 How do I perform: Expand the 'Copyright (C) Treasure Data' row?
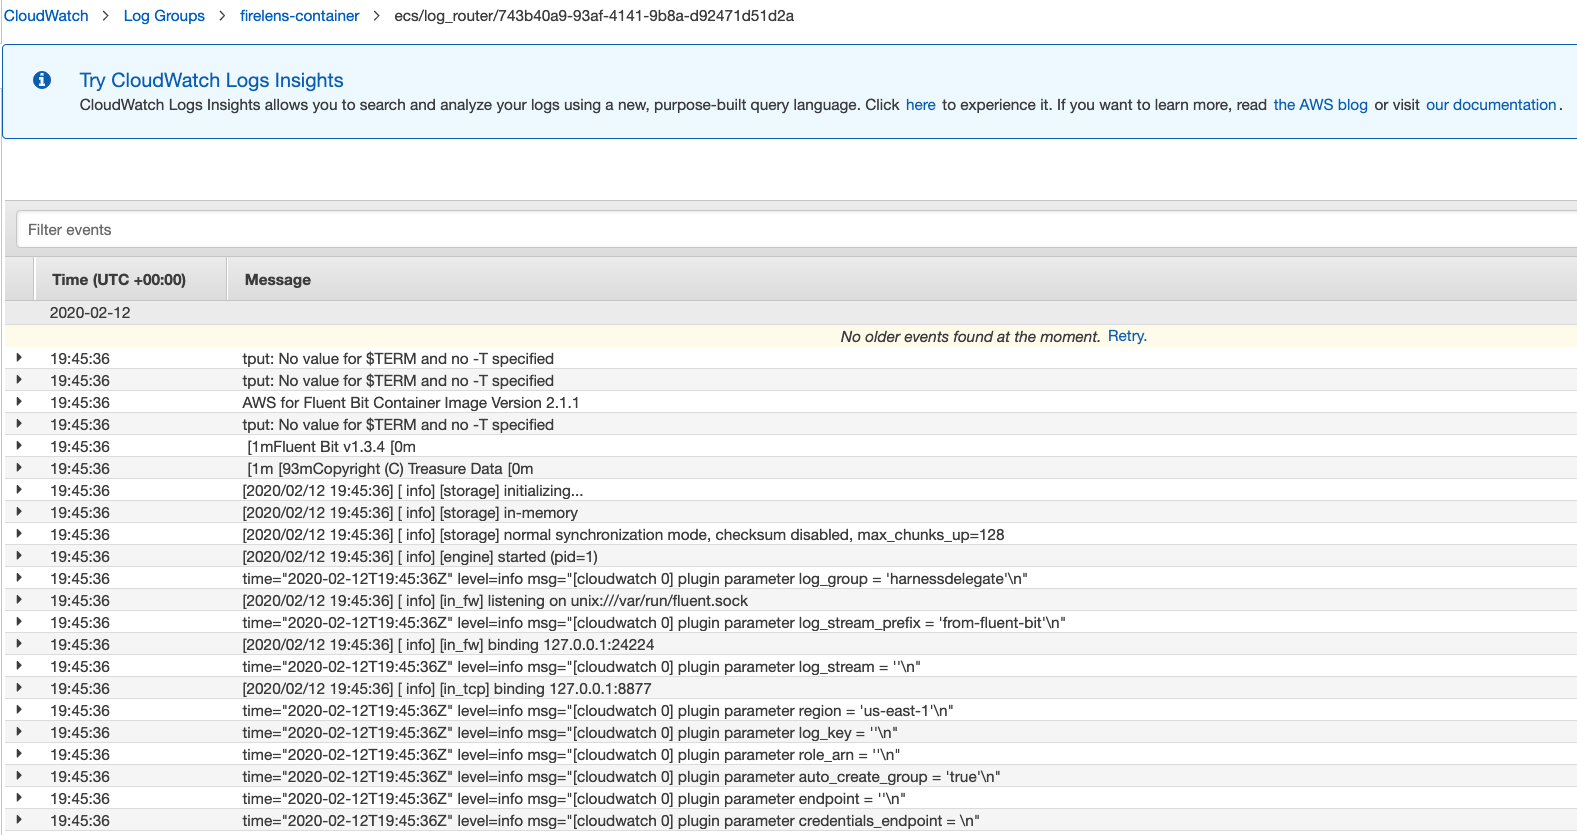18,468
